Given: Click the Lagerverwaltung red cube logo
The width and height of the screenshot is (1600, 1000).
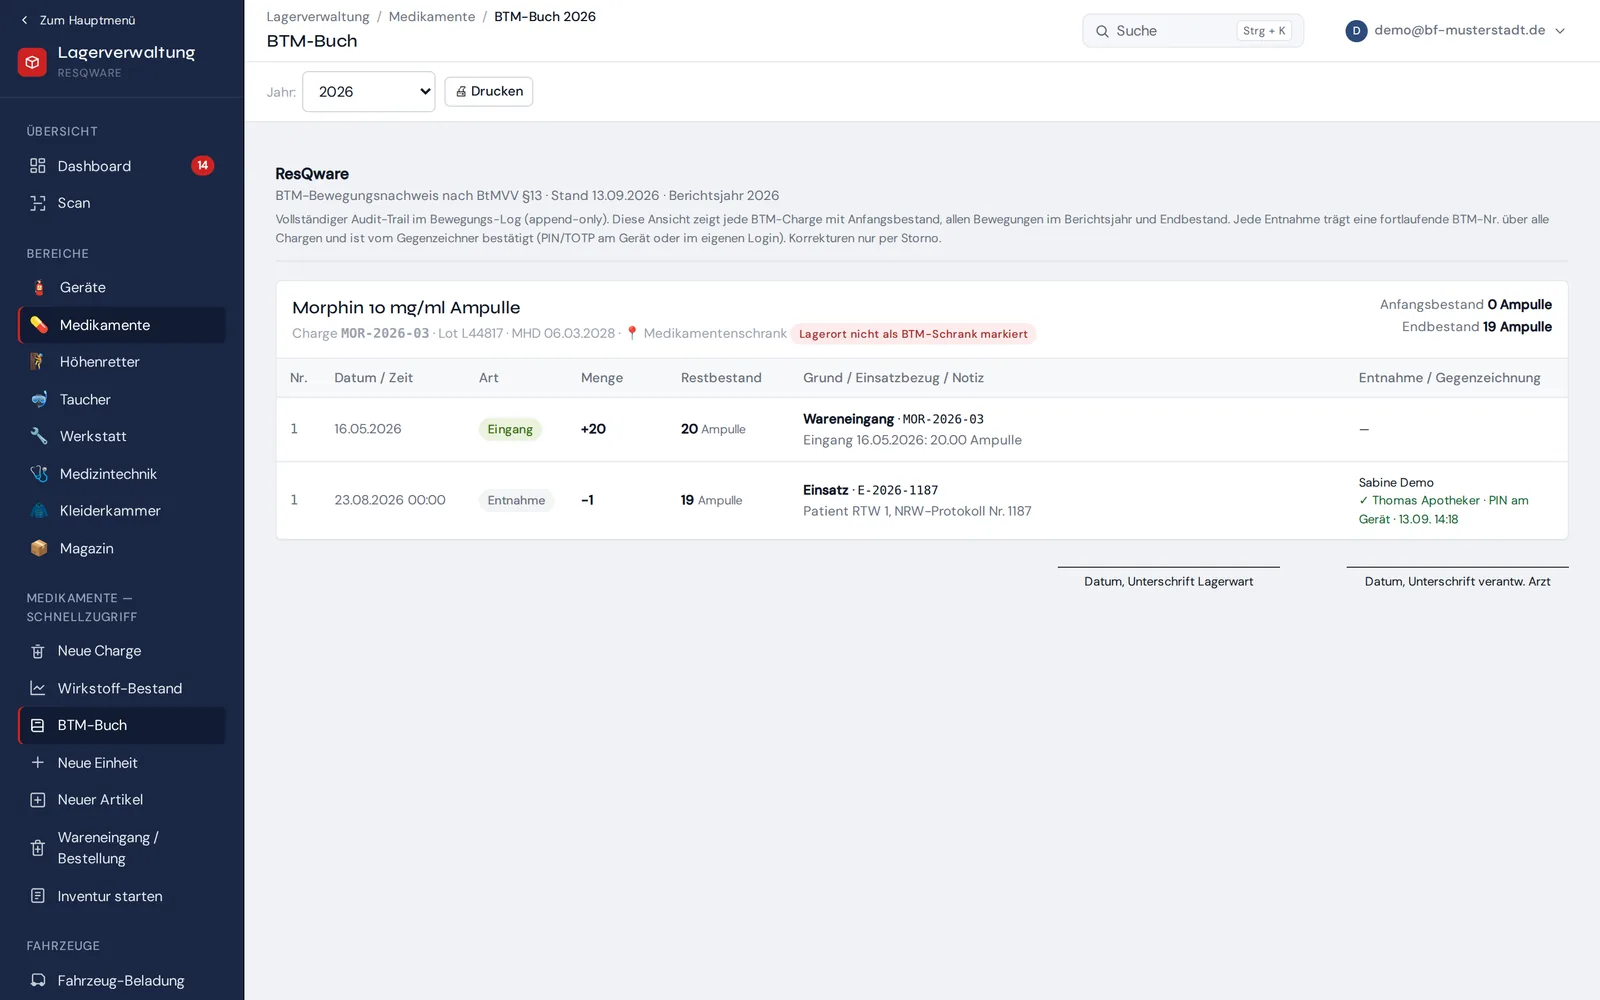Looking at the screenshot, I should [32, 62].
